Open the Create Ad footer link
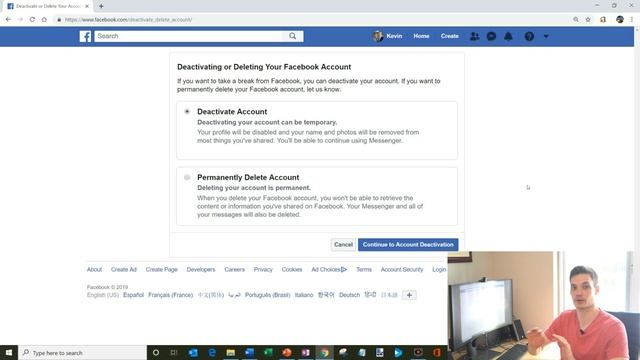Viewport: 640px width, 360px height. pyautogui.click(x=124, y=269)
